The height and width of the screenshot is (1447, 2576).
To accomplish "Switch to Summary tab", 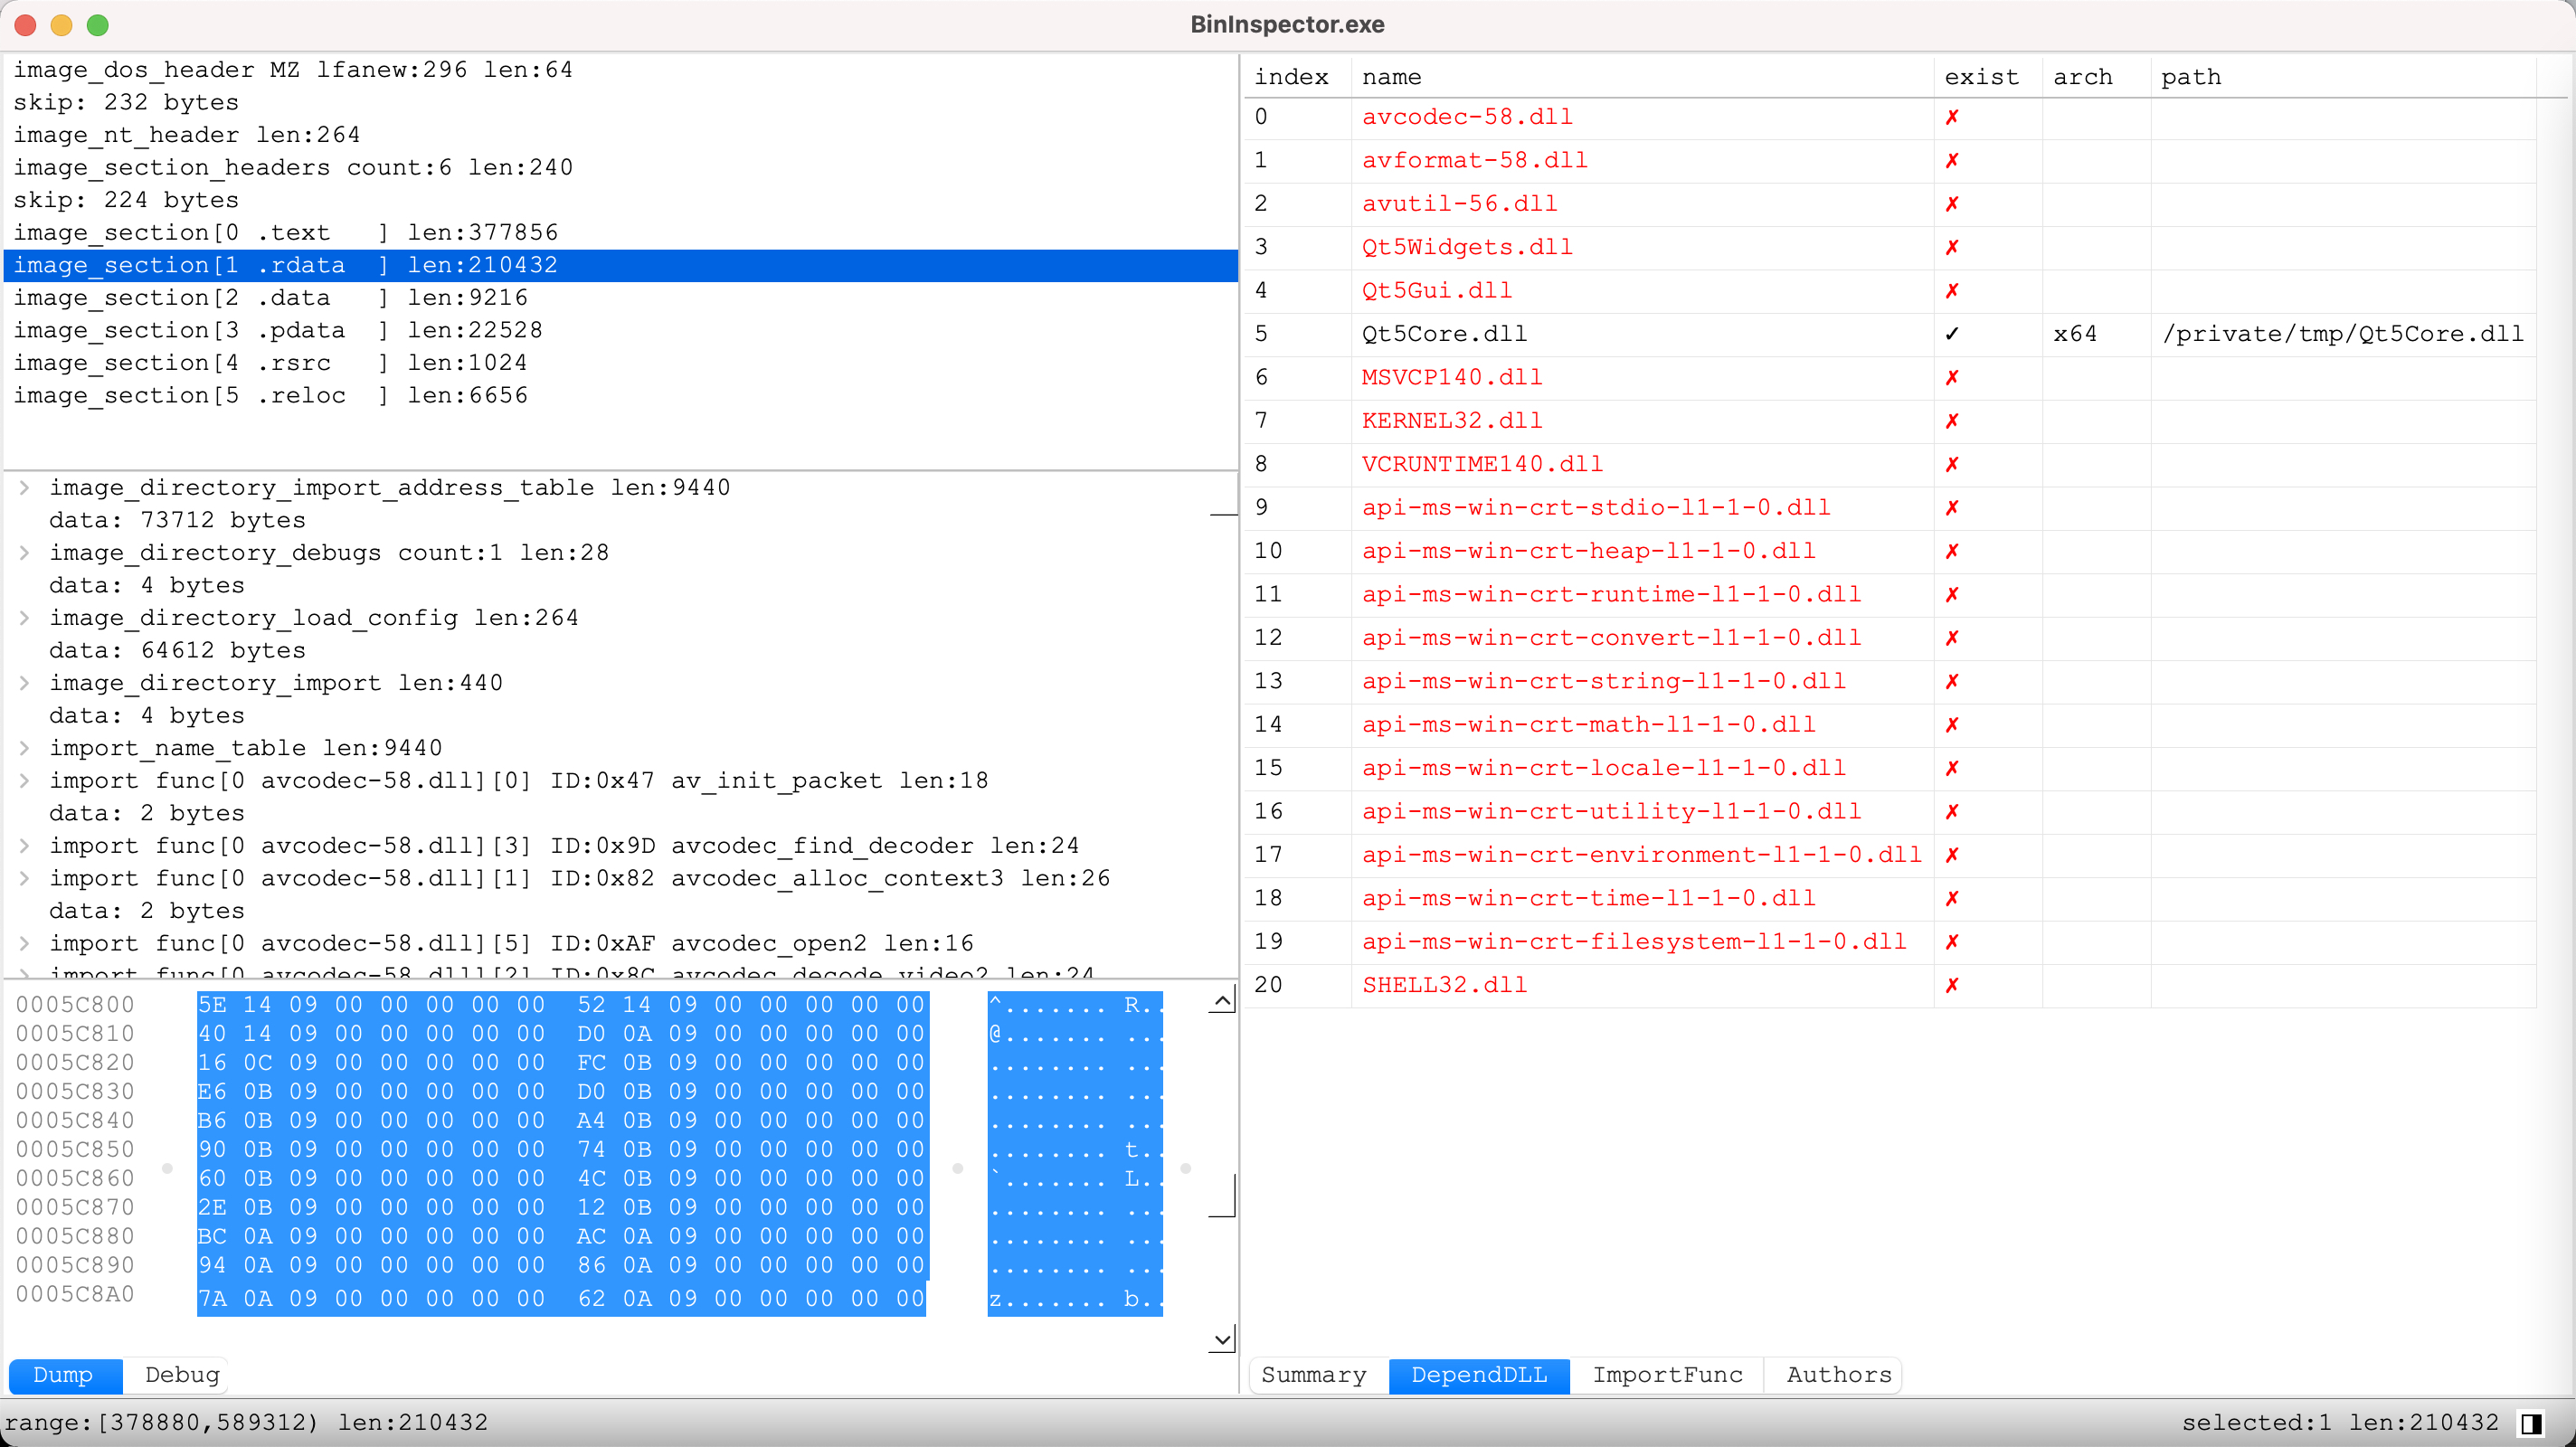I will pyautogui.click(x=1316, y=1375).
